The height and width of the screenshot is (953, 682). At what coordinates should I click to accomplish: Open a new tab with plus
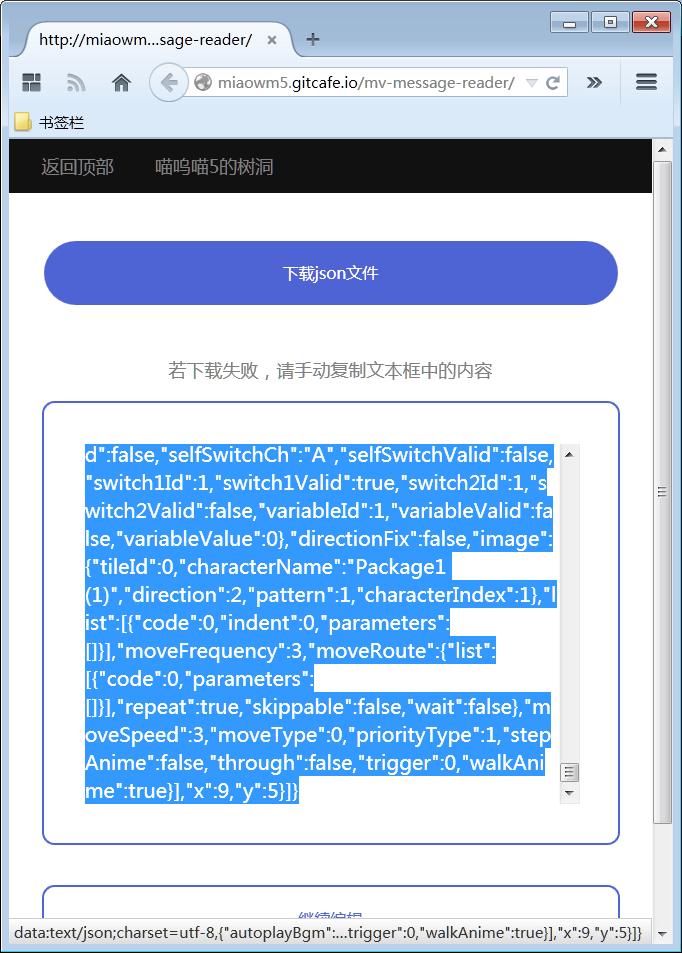coord(312,40)
